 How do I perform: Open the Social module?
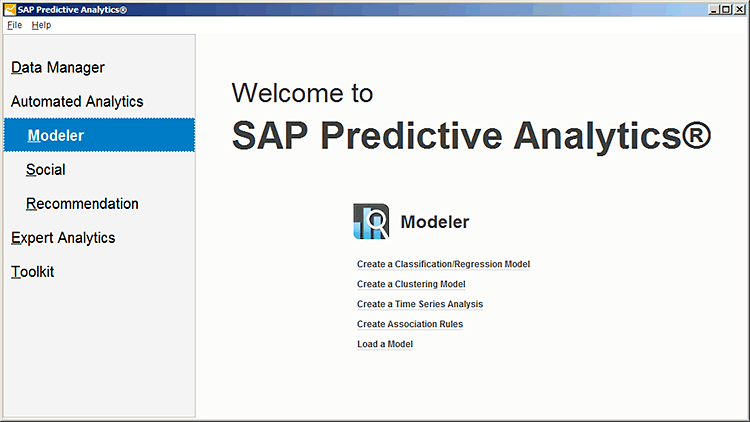tap(45, 169)
